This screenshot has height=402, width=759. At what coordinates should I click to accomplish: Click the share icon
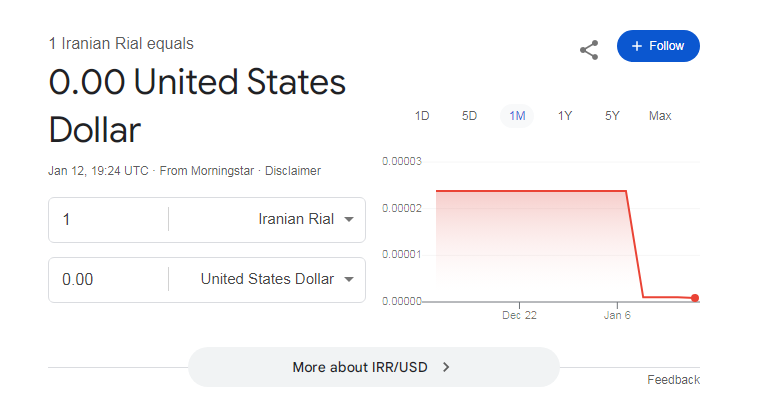[x=589, y=49]
